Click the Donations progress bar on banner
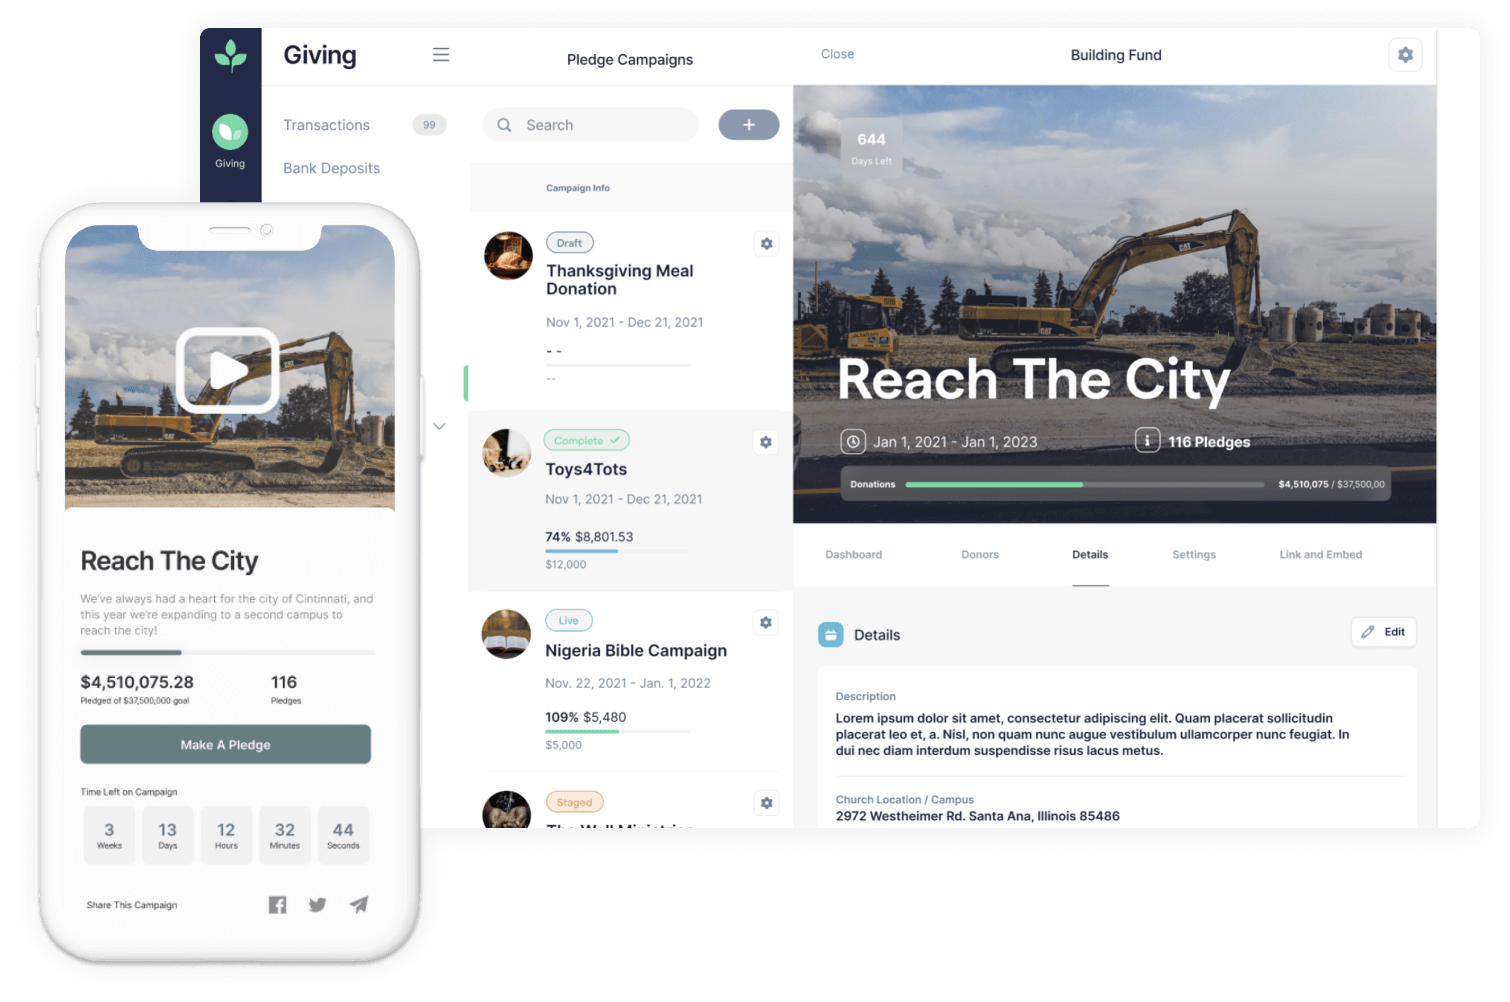This screenshot has height=1002, width=1510. [1085, 484]
